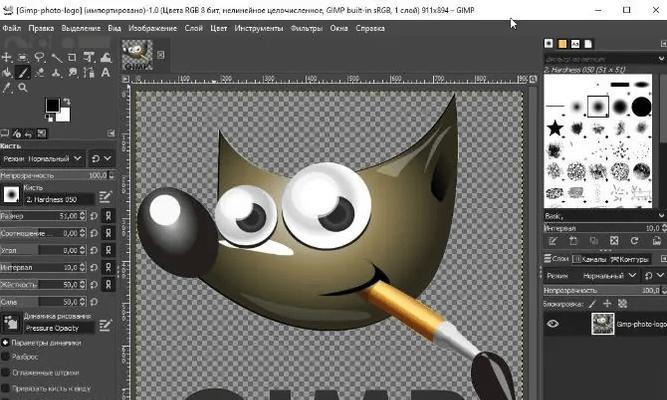
Task: Select the Smudge tool
Action: tap(73, 73)
